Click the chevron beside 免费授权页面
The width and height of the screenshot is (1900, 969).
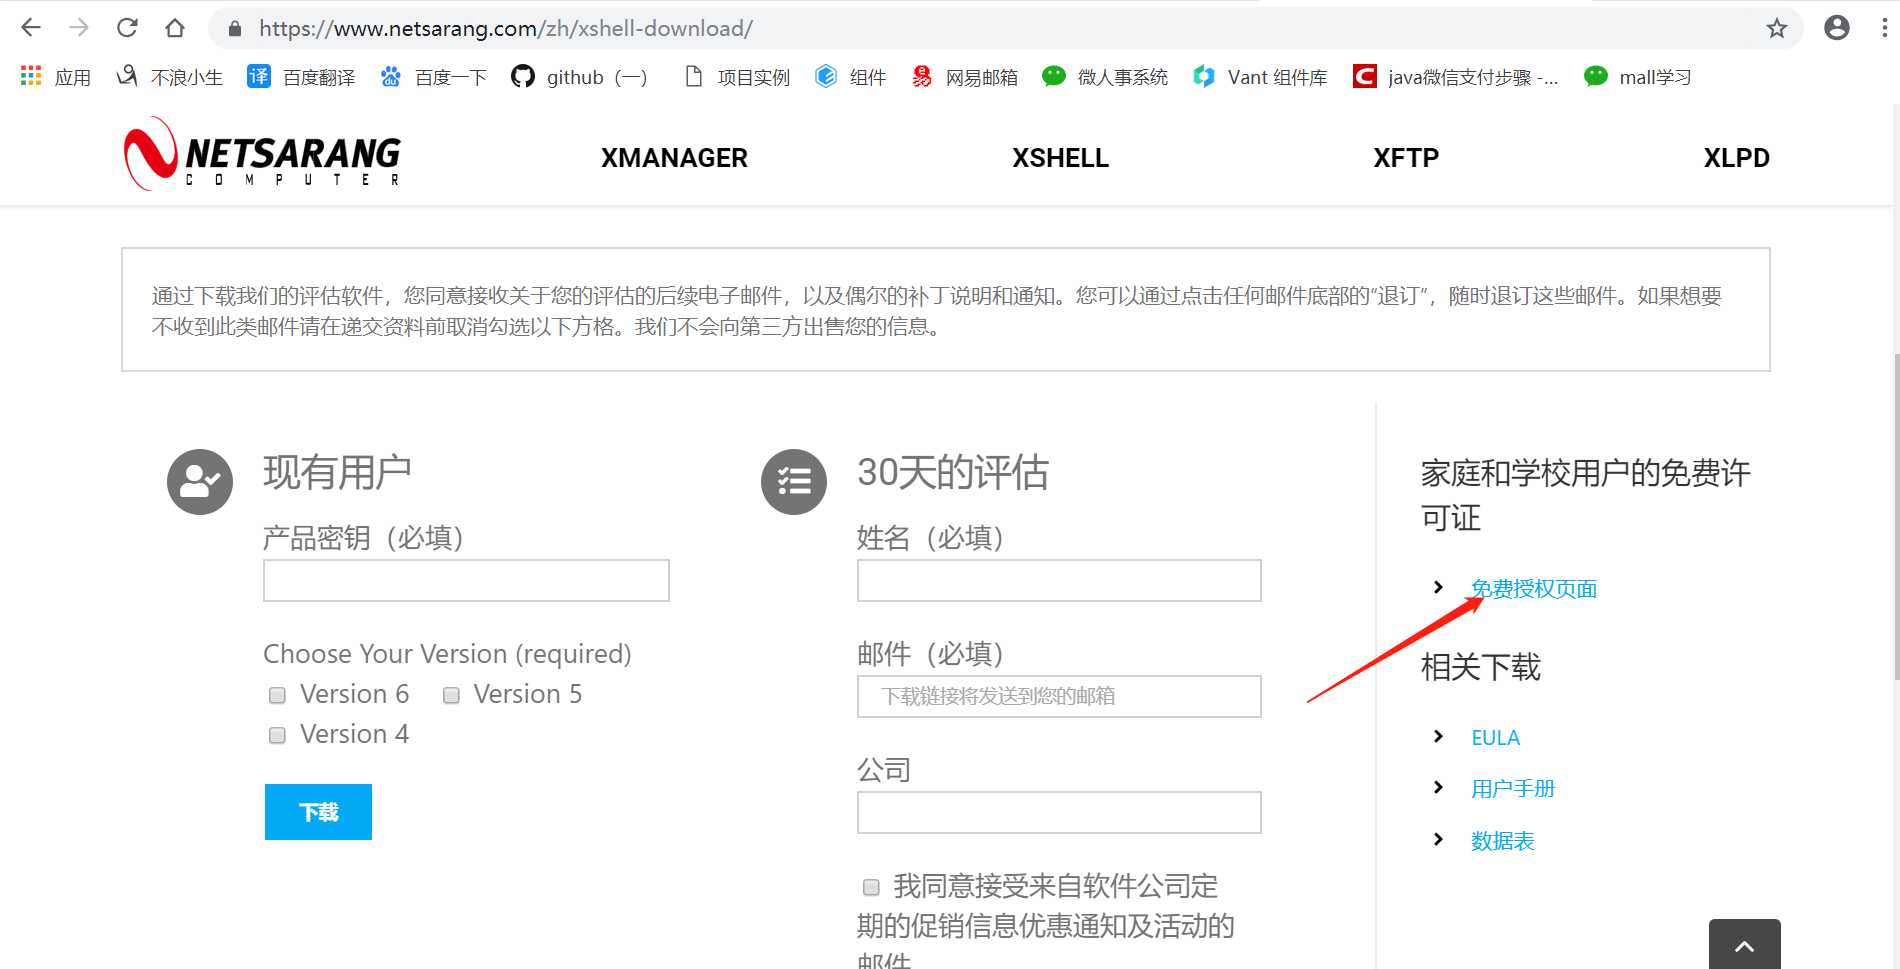pyautogui.click(x=1438, y=587)
